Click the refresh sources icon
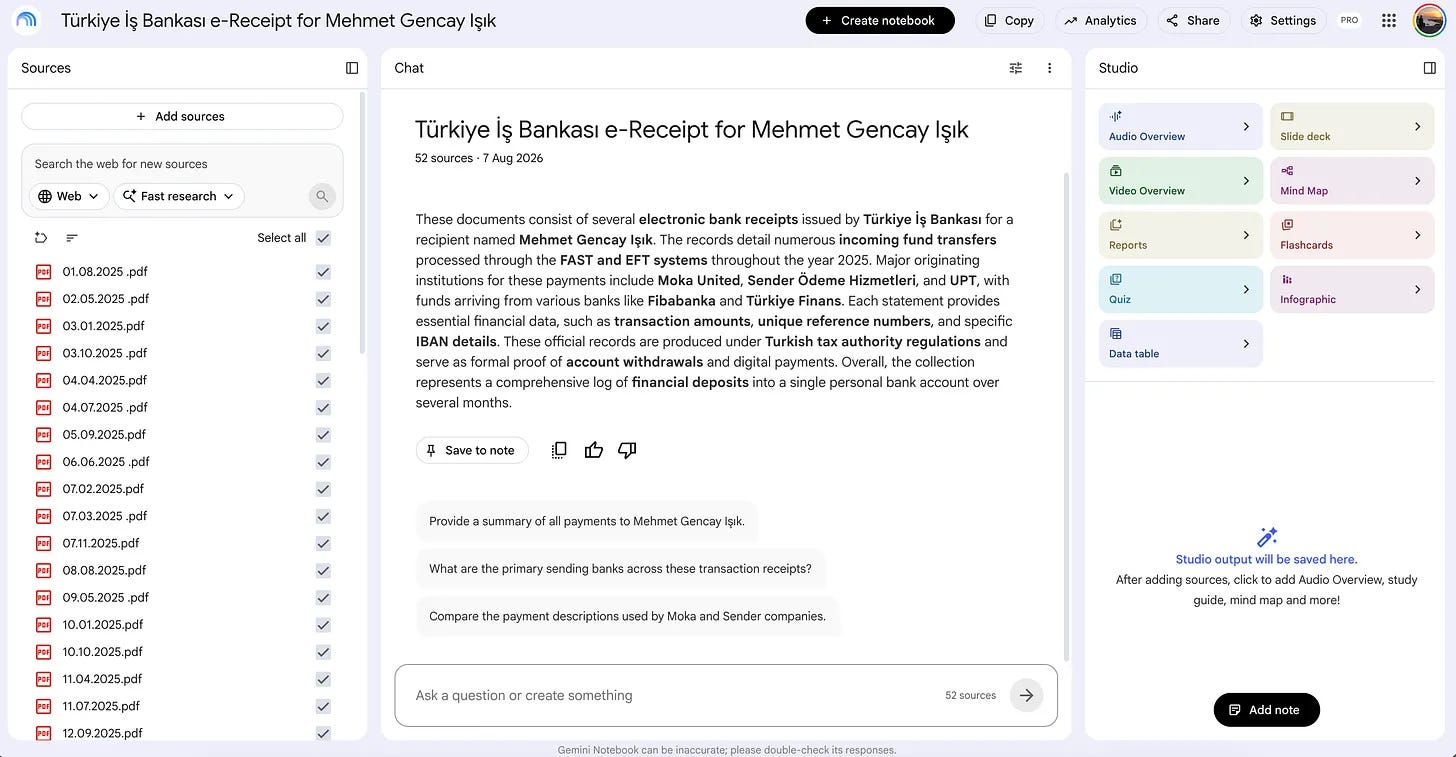1456x757 pixels. (41, 238)
